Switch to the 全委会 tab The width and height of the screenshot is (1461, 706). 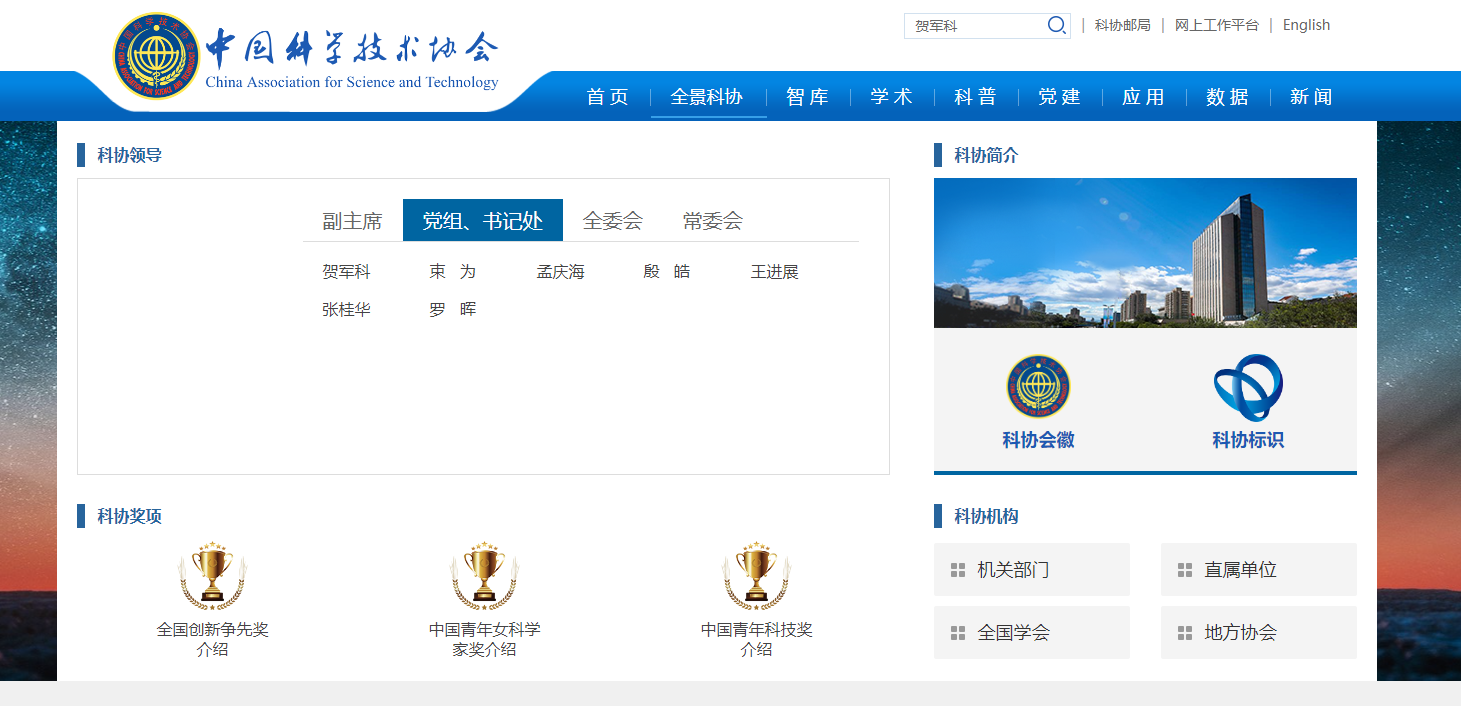point(613,221)
